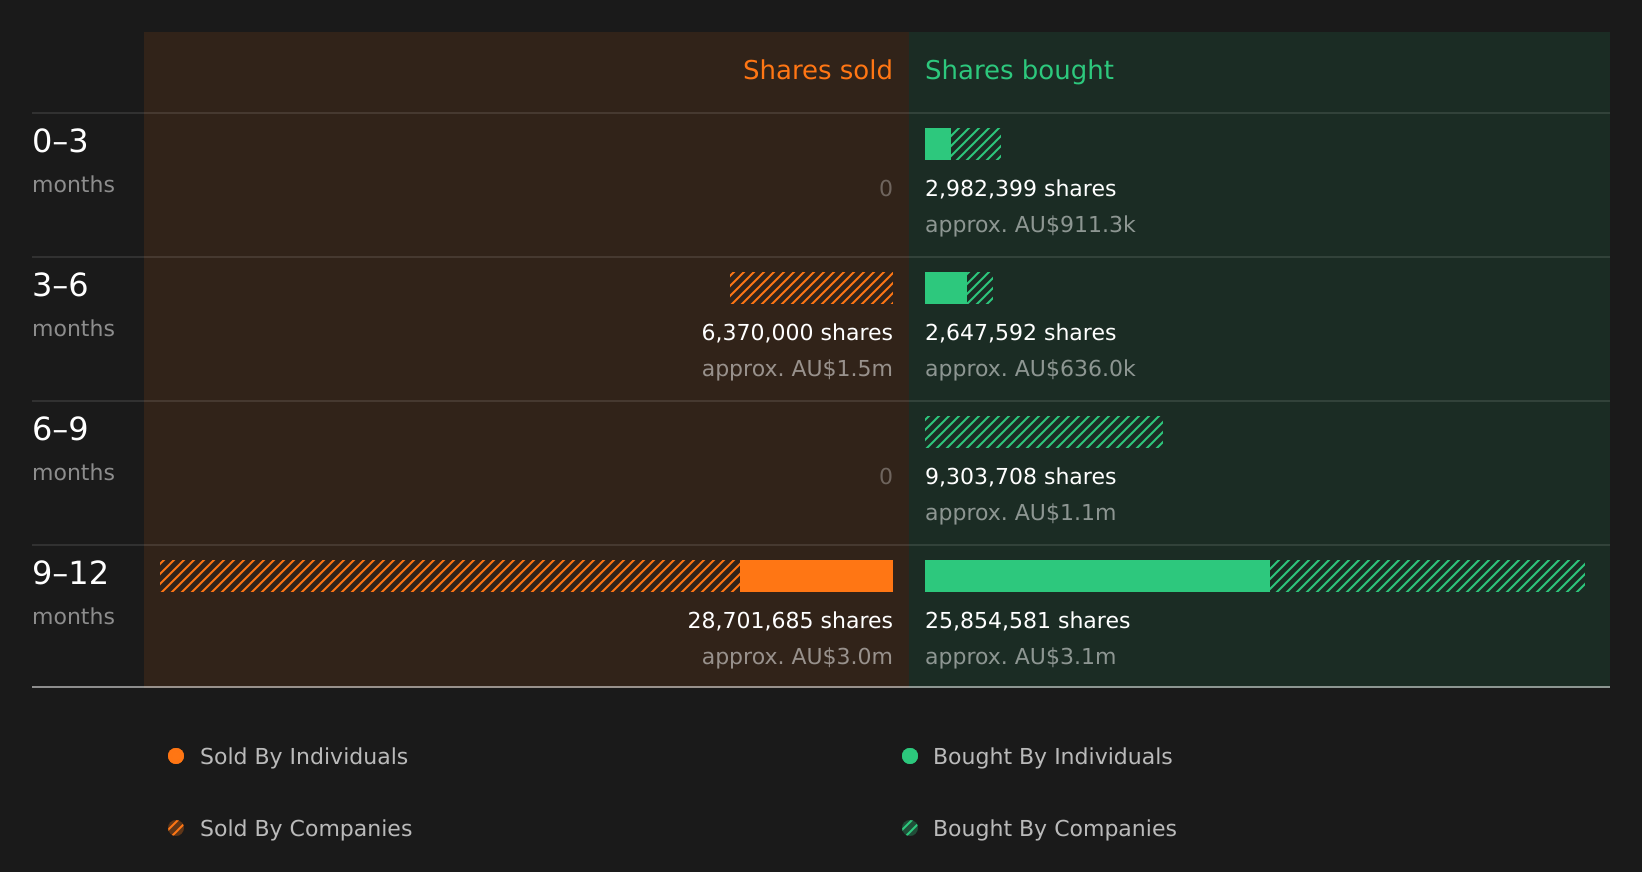Click the striped green bought bar in 9–12 months
1642x872 pixels.
[1427, 576]
